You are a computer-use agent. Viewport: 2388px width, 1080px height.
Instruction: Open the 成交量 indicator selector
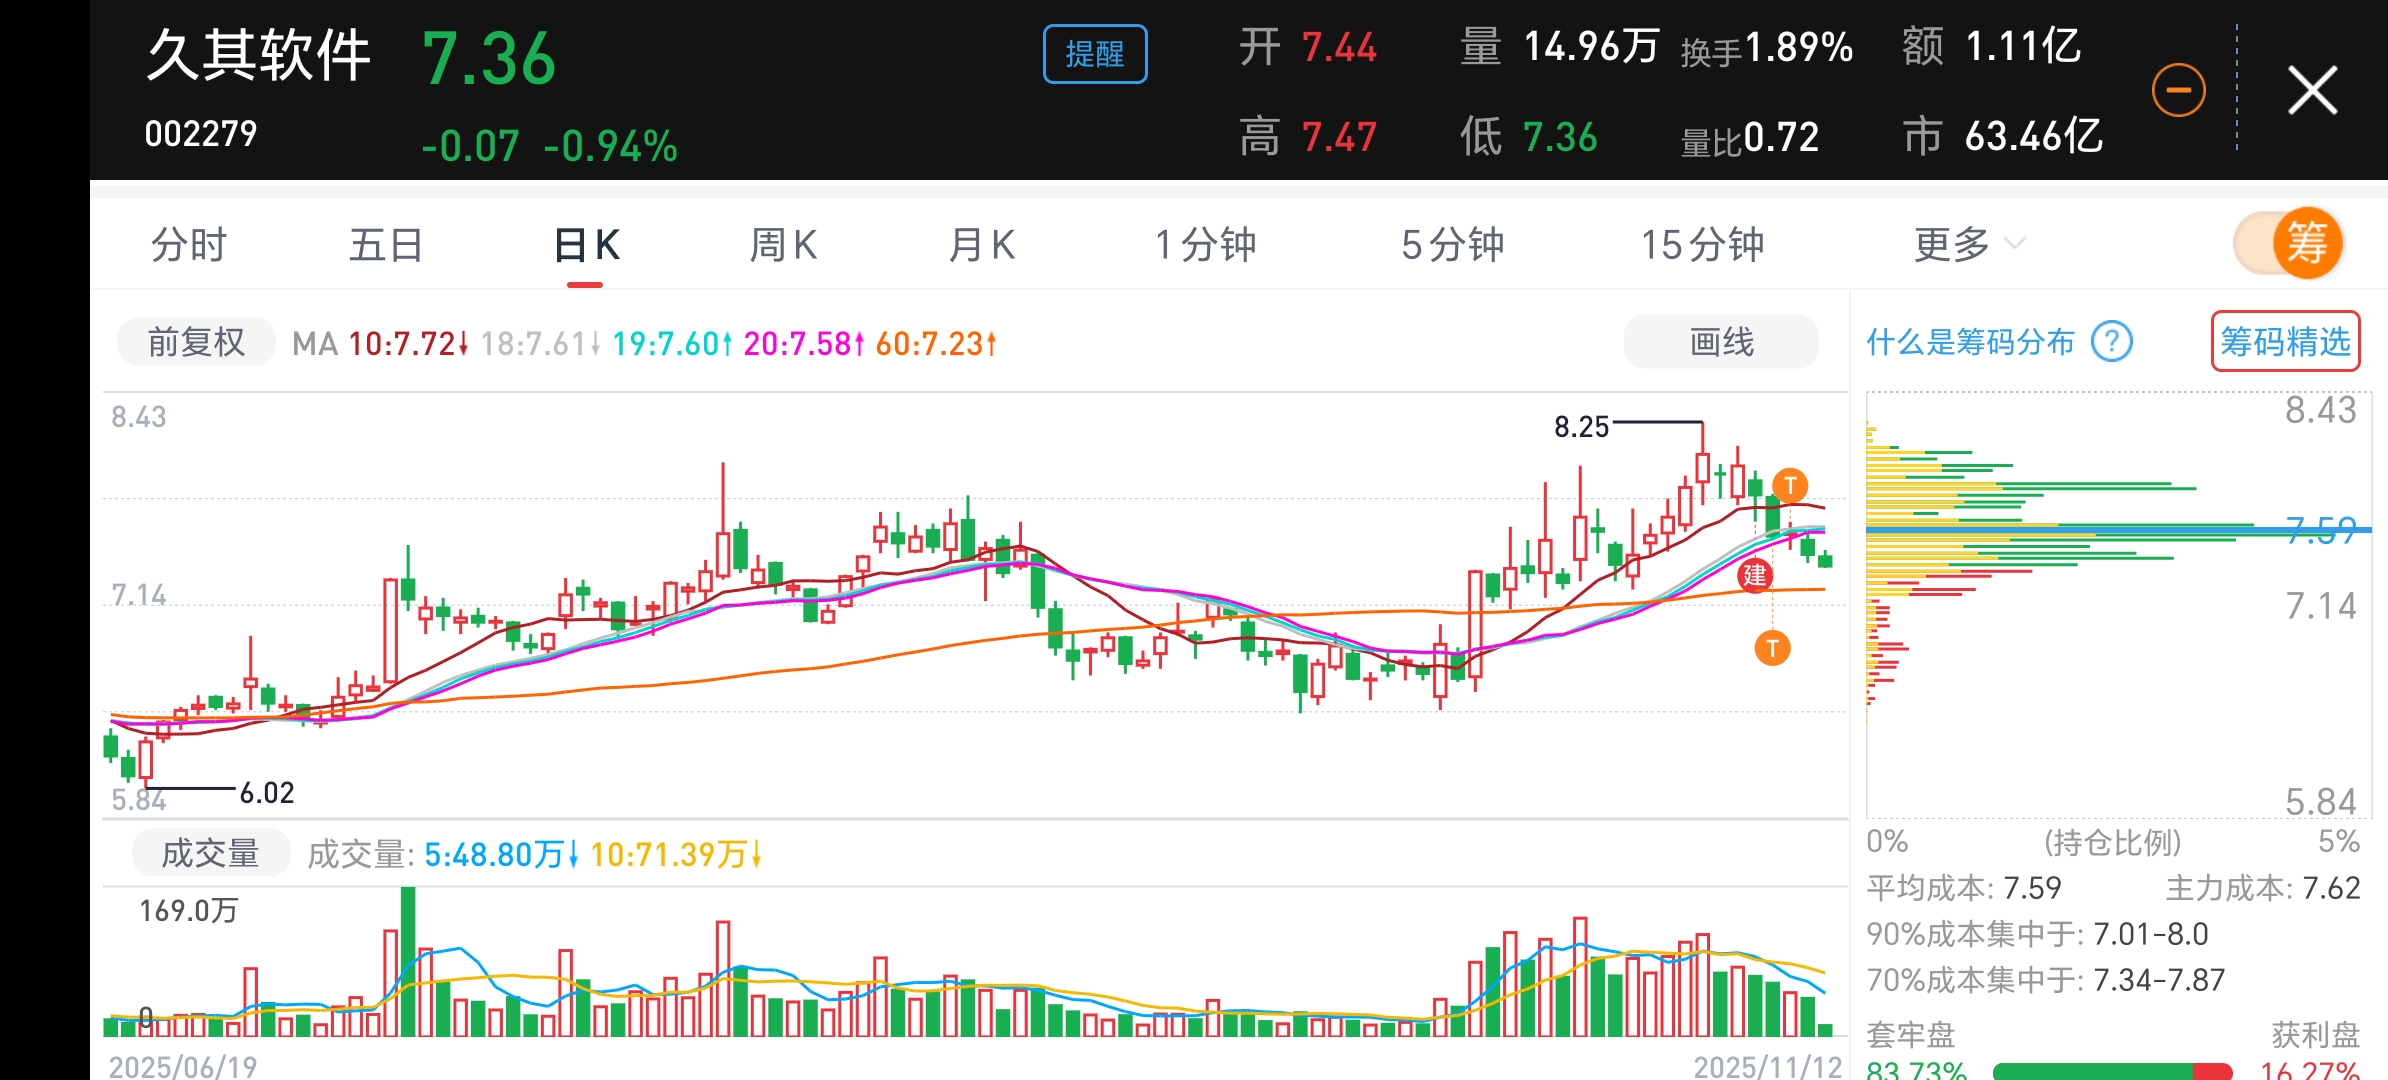(210, 853)
